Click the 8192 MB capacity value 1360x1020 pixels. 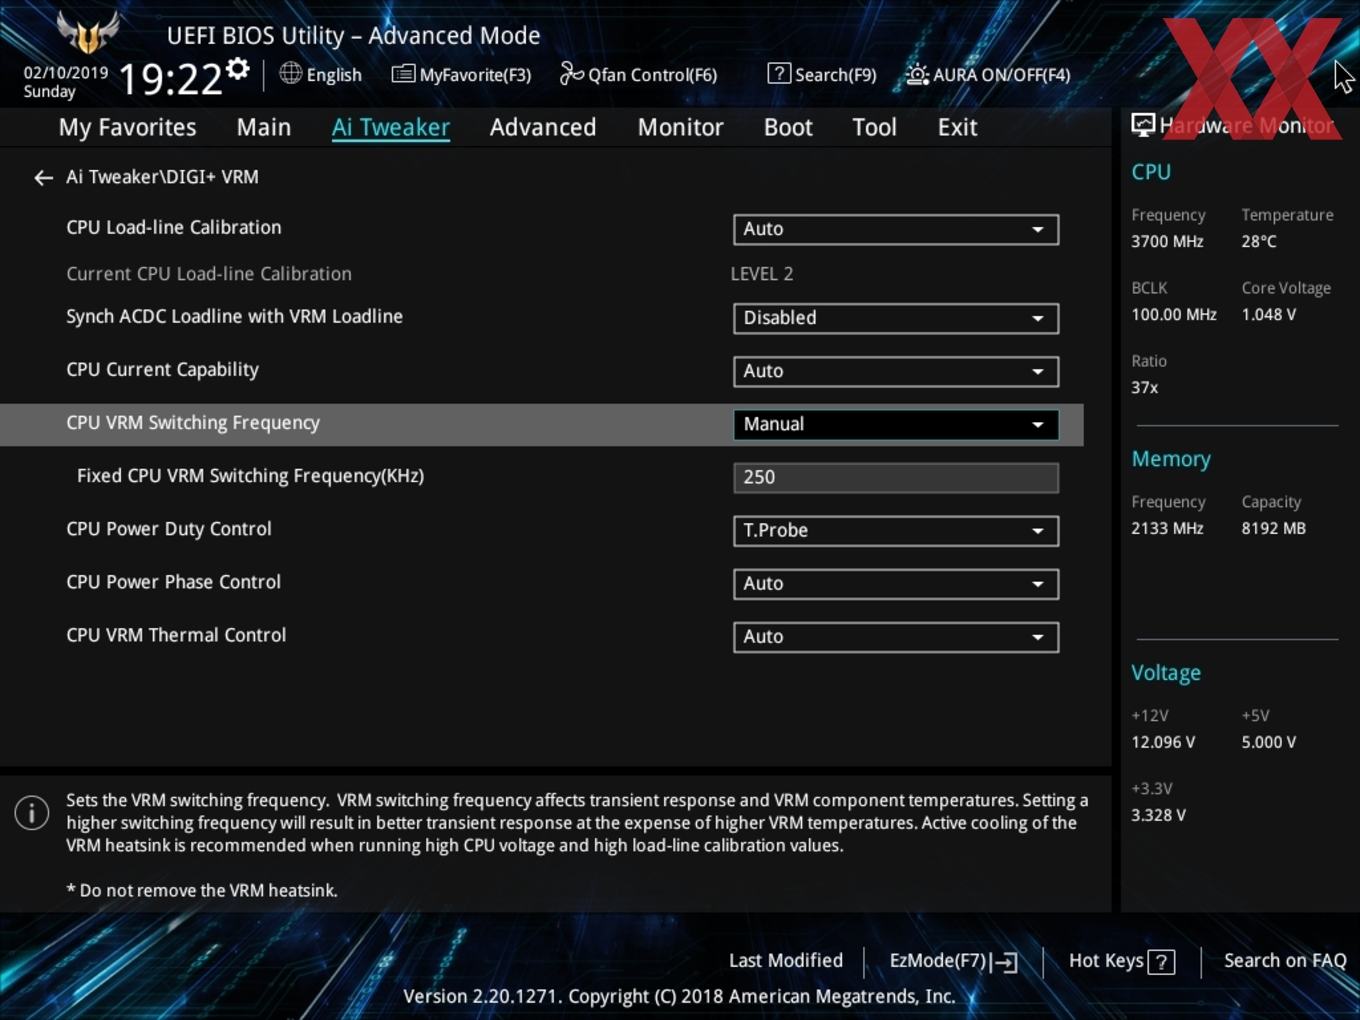1274,528
